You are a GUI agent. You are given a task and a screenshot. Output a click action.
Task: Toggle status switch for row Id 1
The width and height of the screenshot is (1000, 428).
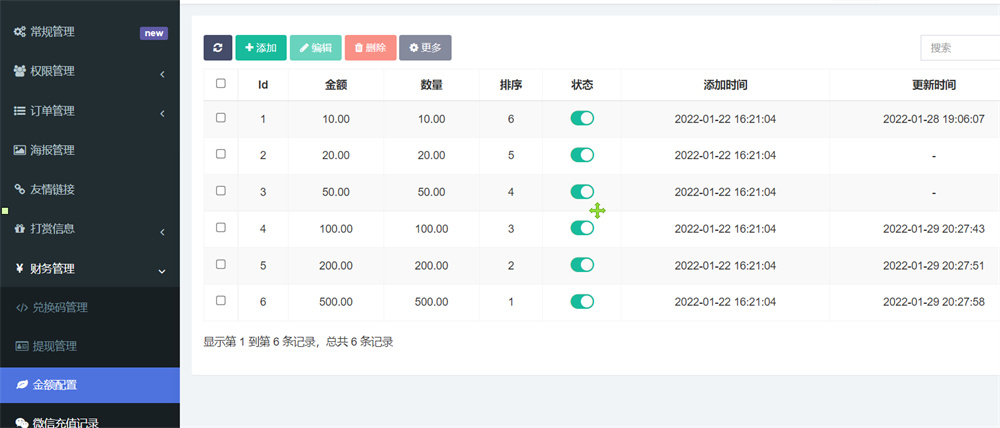pyautogui.click(x=582, y=118)
